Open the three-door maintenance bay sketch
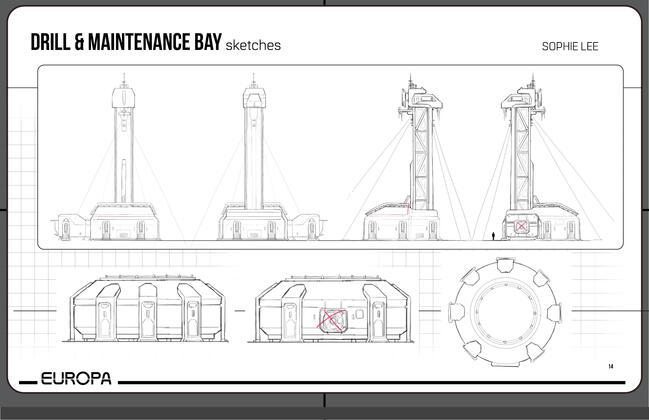Image resolution: width=649 pixels, height=420 pixels. (143, 309)
